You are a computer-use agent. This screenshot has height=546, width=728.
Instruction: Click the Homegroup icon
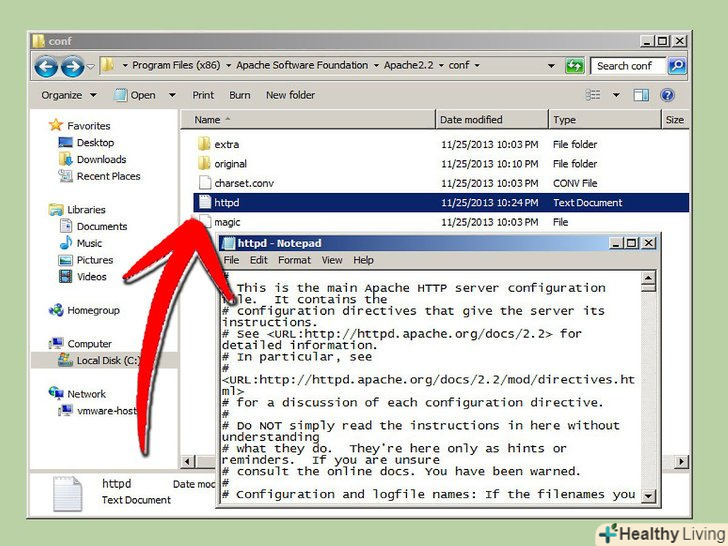coord(56,310)
